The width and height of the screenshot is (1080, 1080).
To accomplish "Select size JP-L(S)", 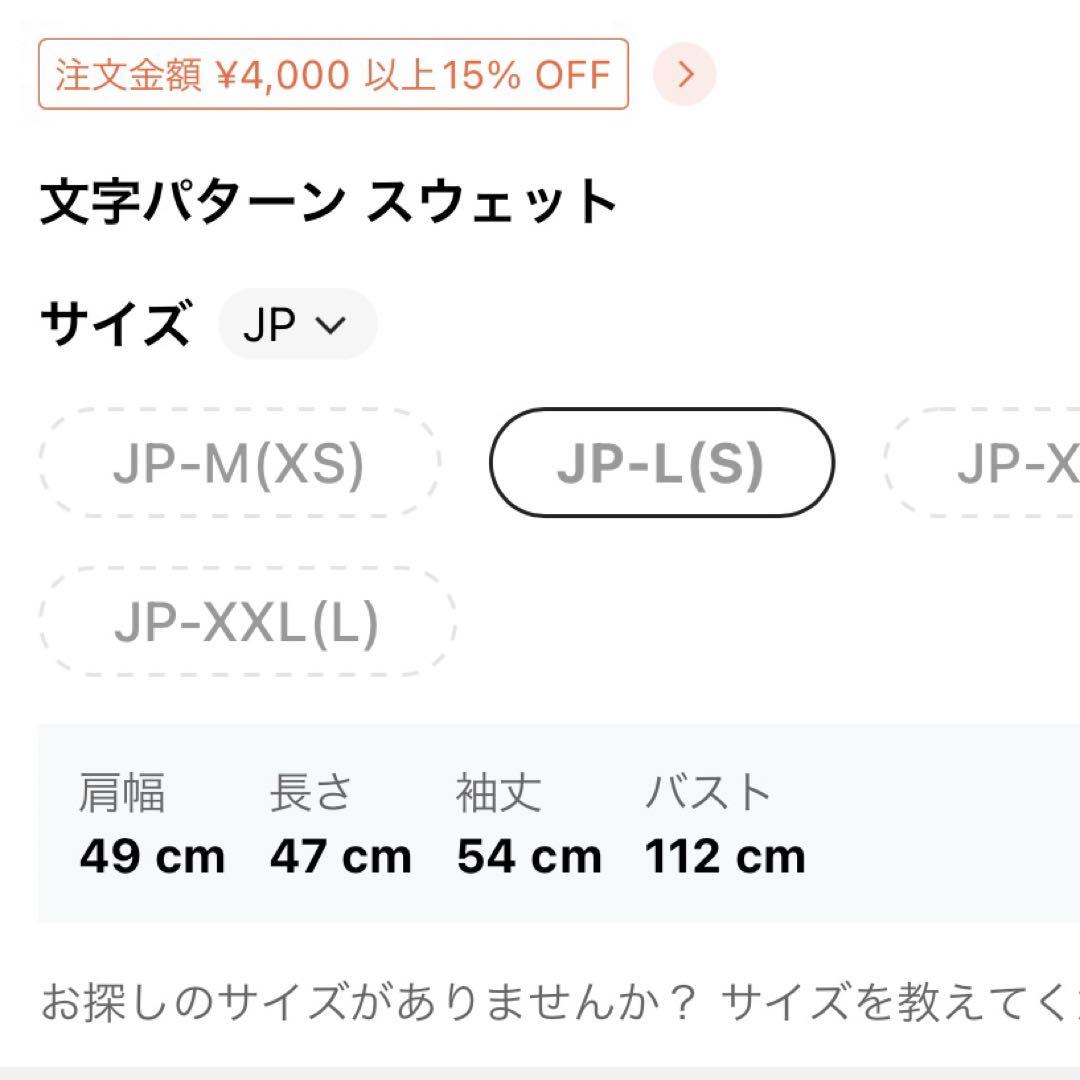I will pos(661,463).
